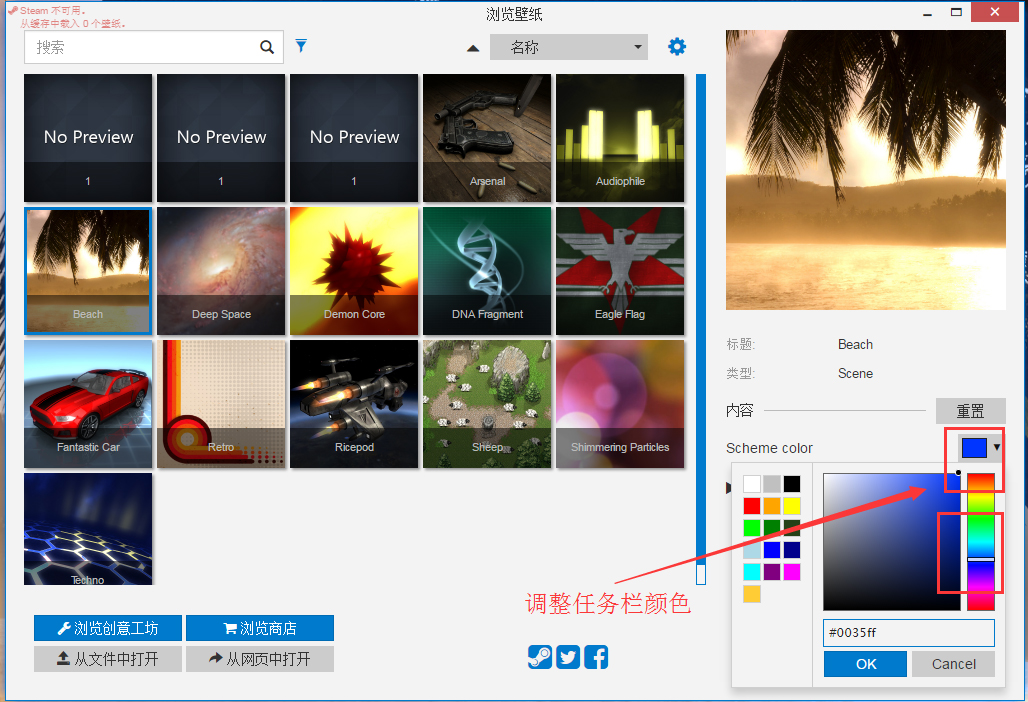Pick the purple preset swatch

click(772, 572)
